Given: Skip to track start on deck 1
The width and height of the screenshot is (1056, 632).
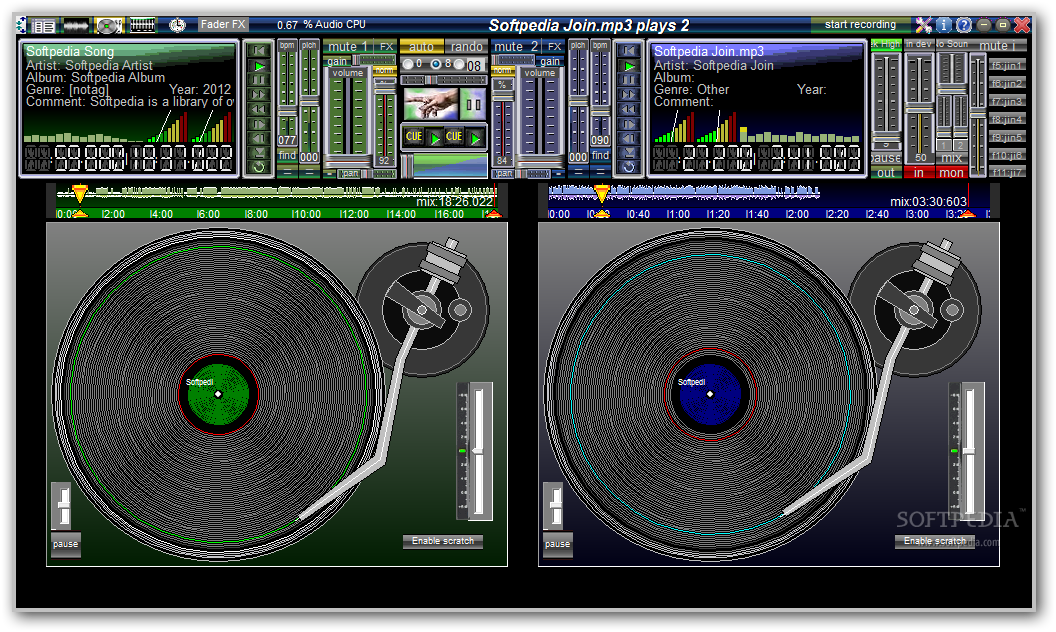Looking at the screenshot, I should [x=259, y=51].
